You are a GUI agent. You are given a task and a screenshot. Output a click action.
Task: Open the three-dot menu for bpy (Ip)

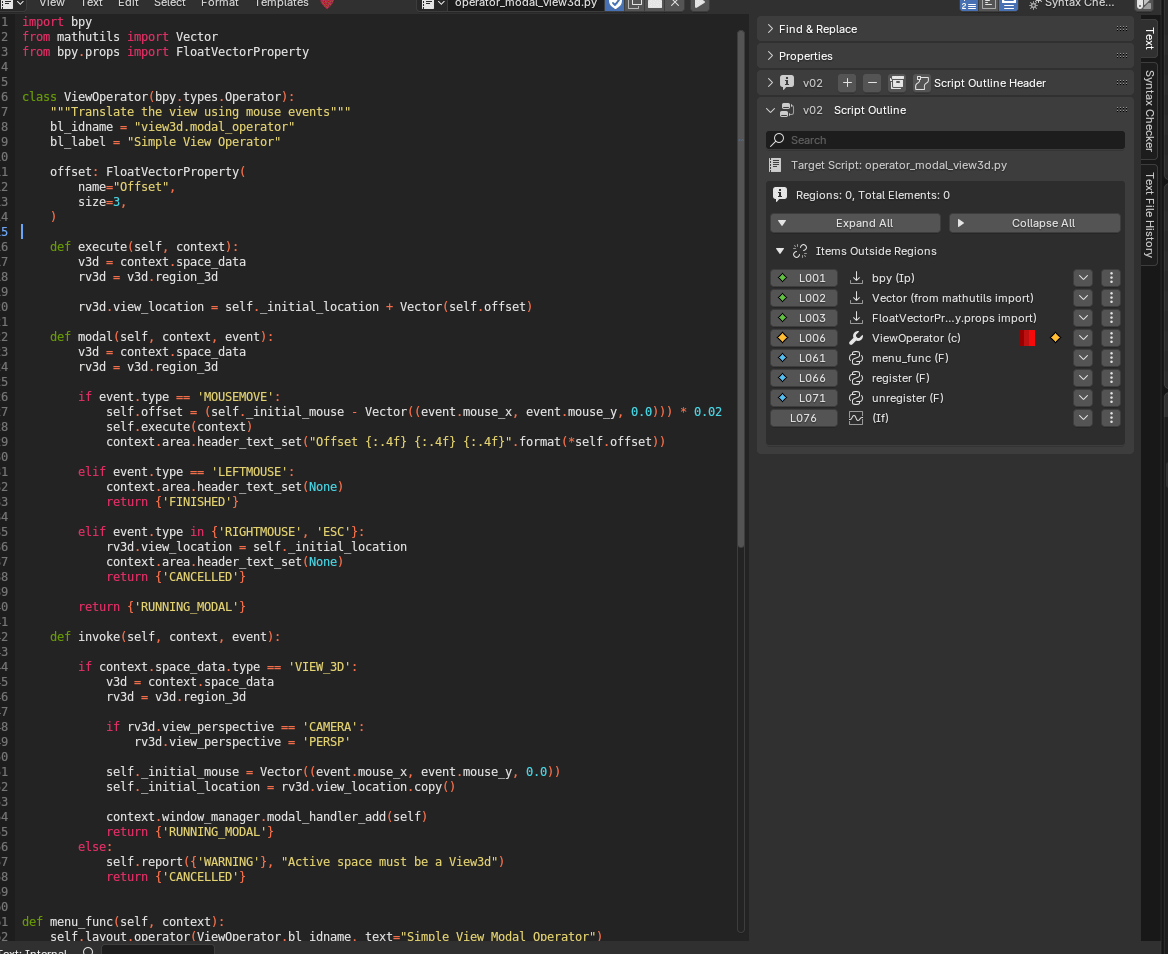click(x=1111, y=278)
